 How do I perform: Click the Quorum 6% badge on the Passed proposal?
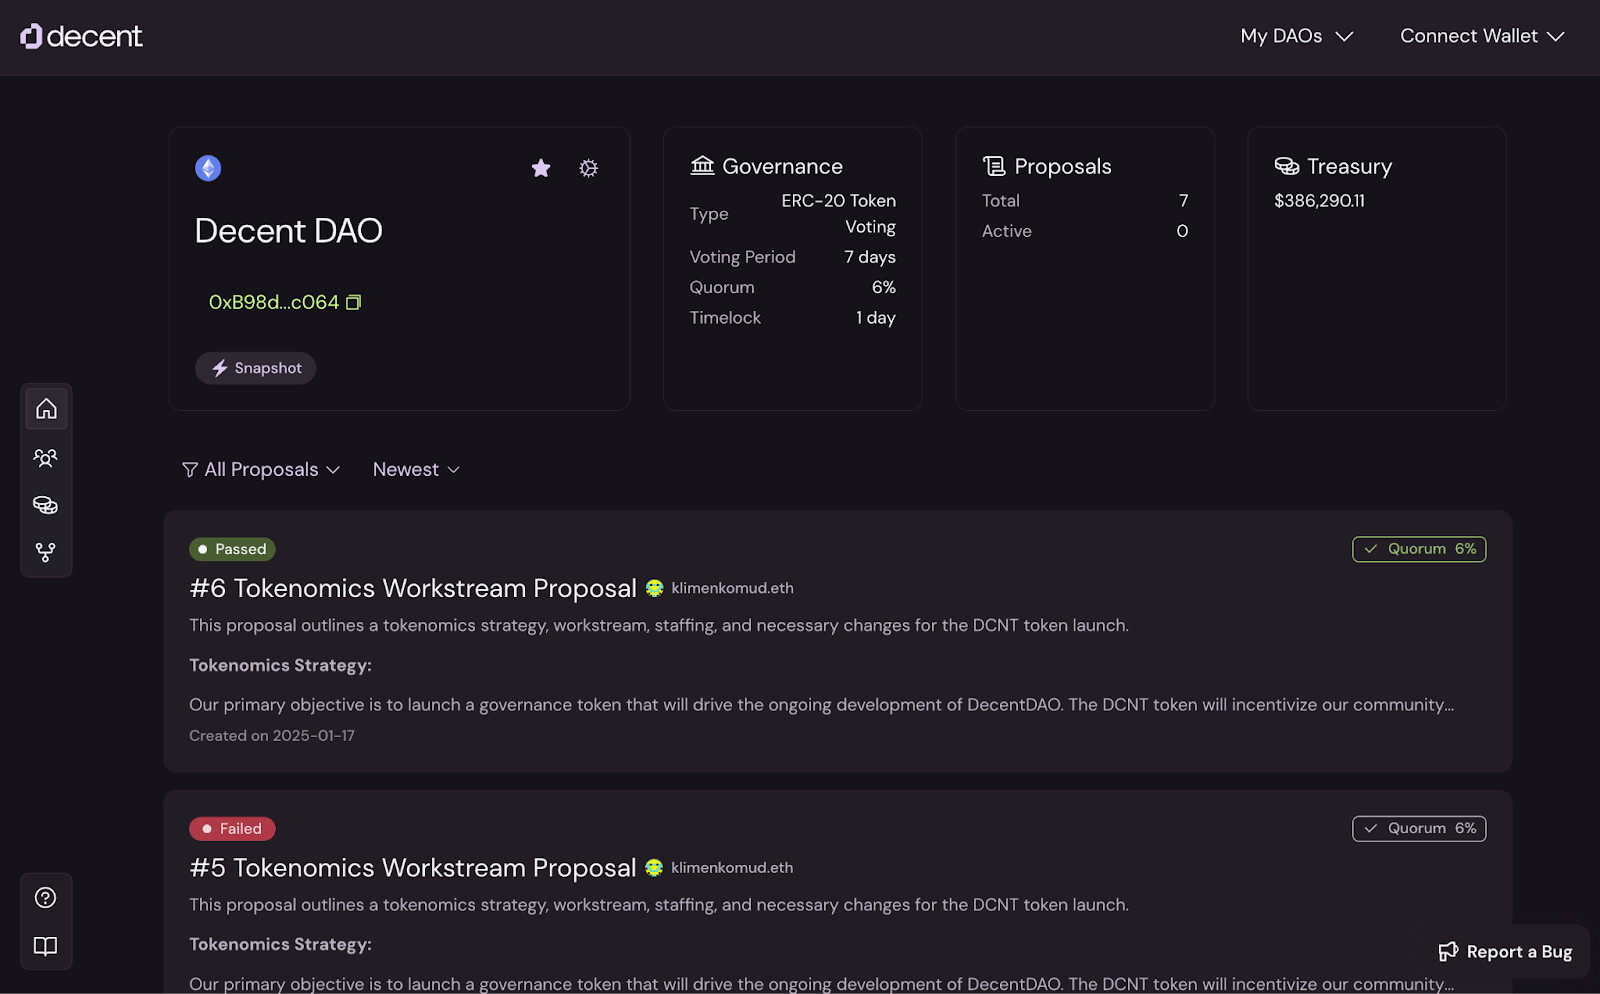[1418, 549]
